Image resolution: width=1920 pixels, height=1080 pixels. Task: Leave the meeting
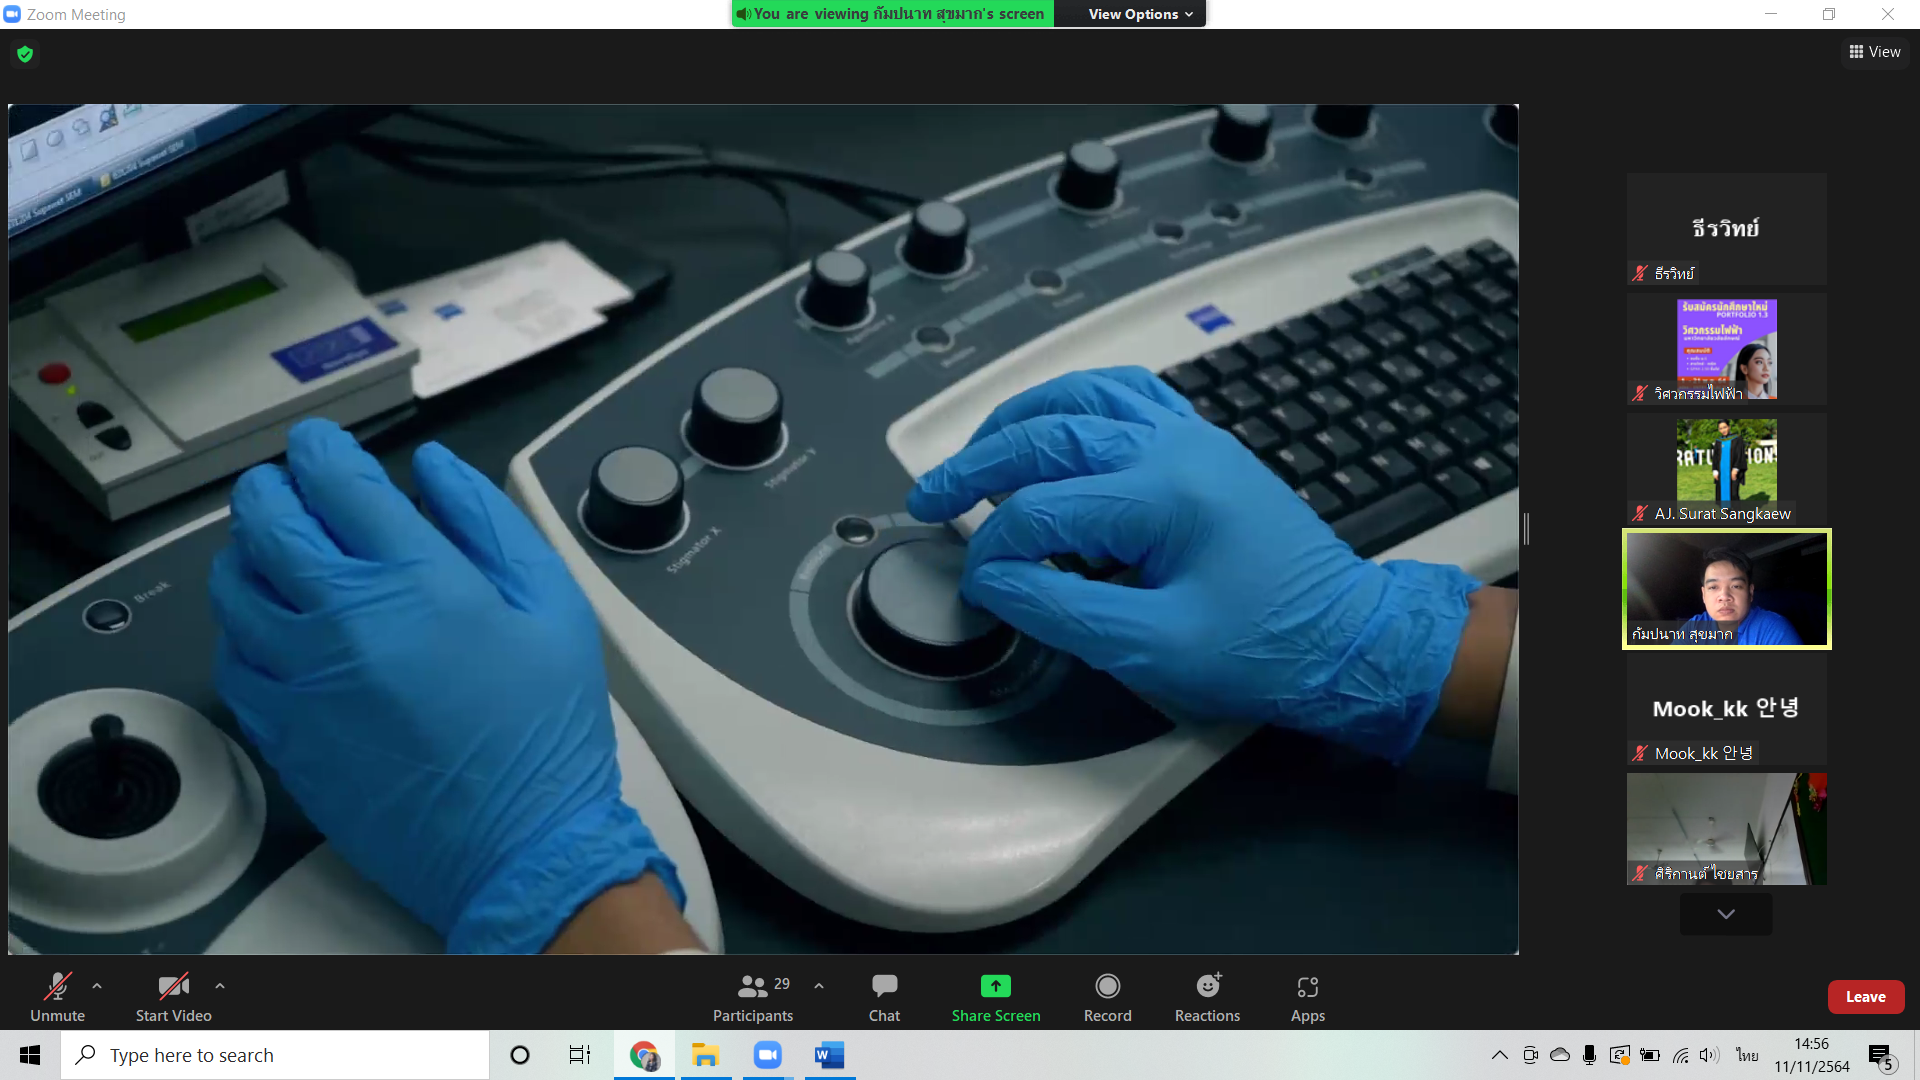[1865, 997]
